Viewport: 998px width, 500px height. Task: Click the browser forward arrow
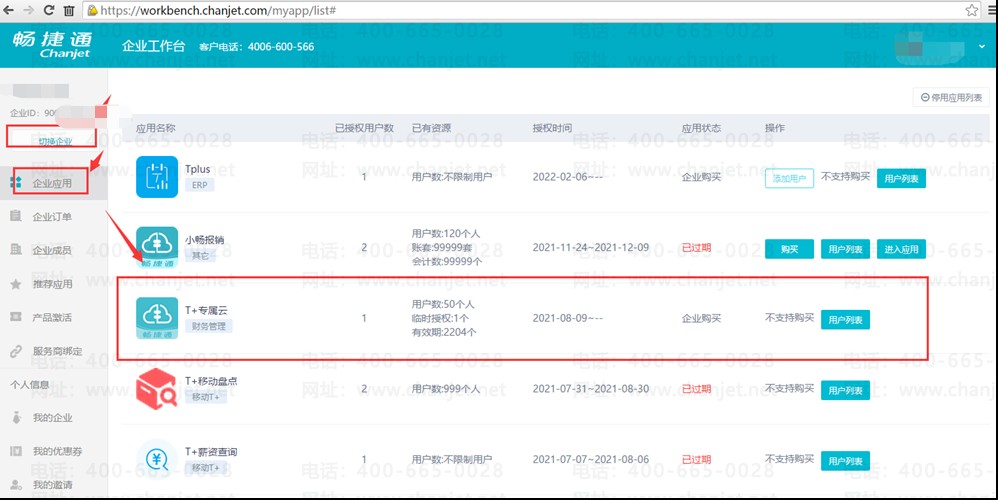tap(29, 10)
